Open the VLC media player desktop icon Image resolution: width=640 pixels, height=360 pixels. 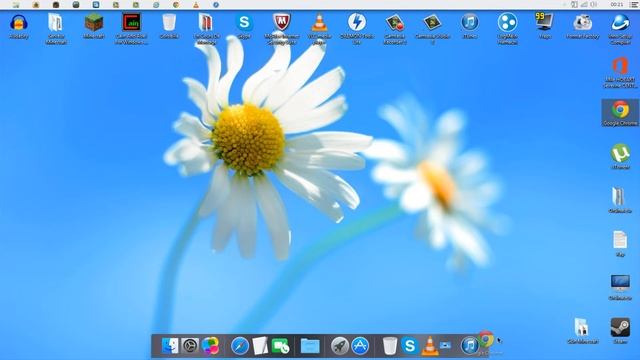coord(319,22)
